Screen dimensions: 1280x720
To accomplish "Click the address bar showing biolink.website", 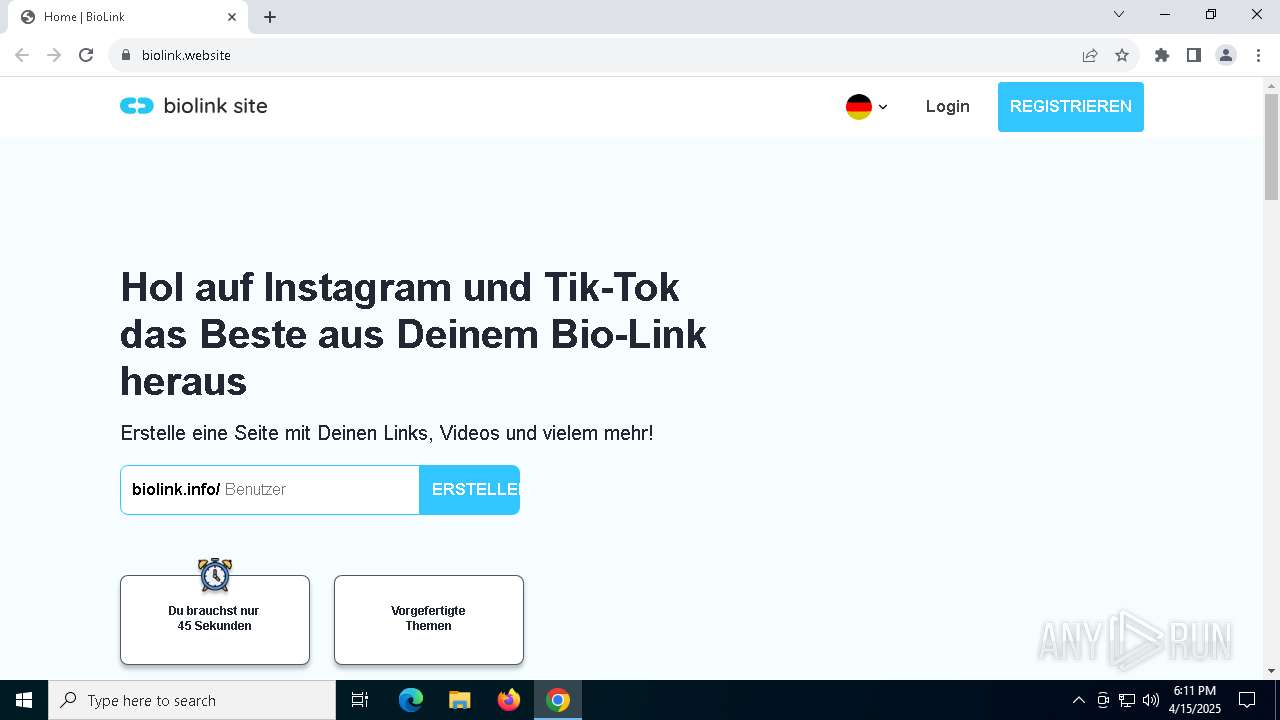I will [600, 55].
